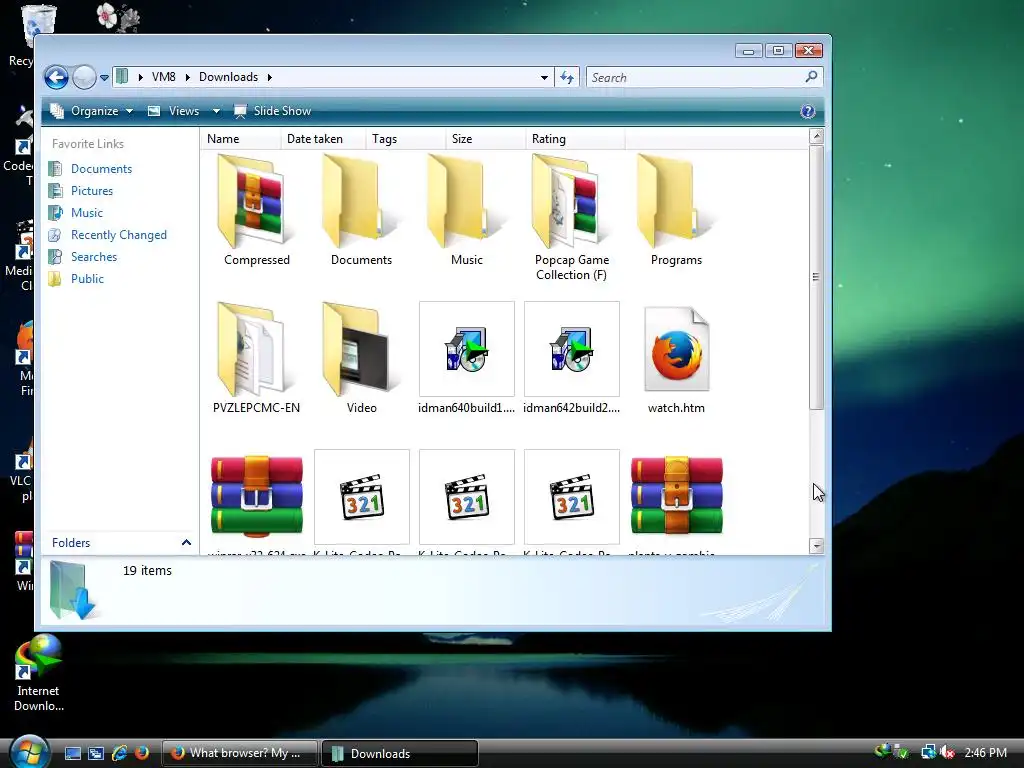Select the third K-Lite Codec Pack file

click(x=571, y=500)
